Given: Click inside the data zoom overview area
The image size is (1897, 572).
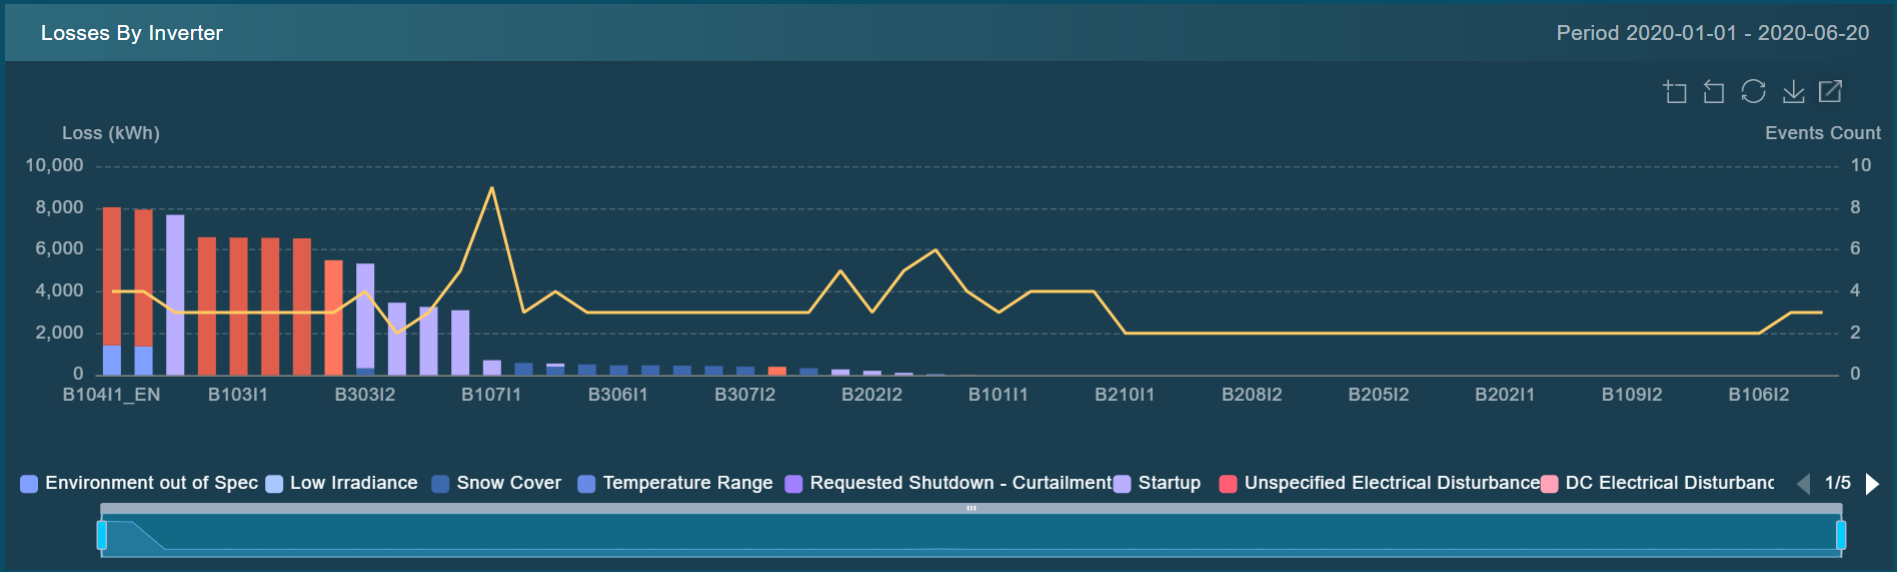Looking at the screenshot, I should point(971,535).
